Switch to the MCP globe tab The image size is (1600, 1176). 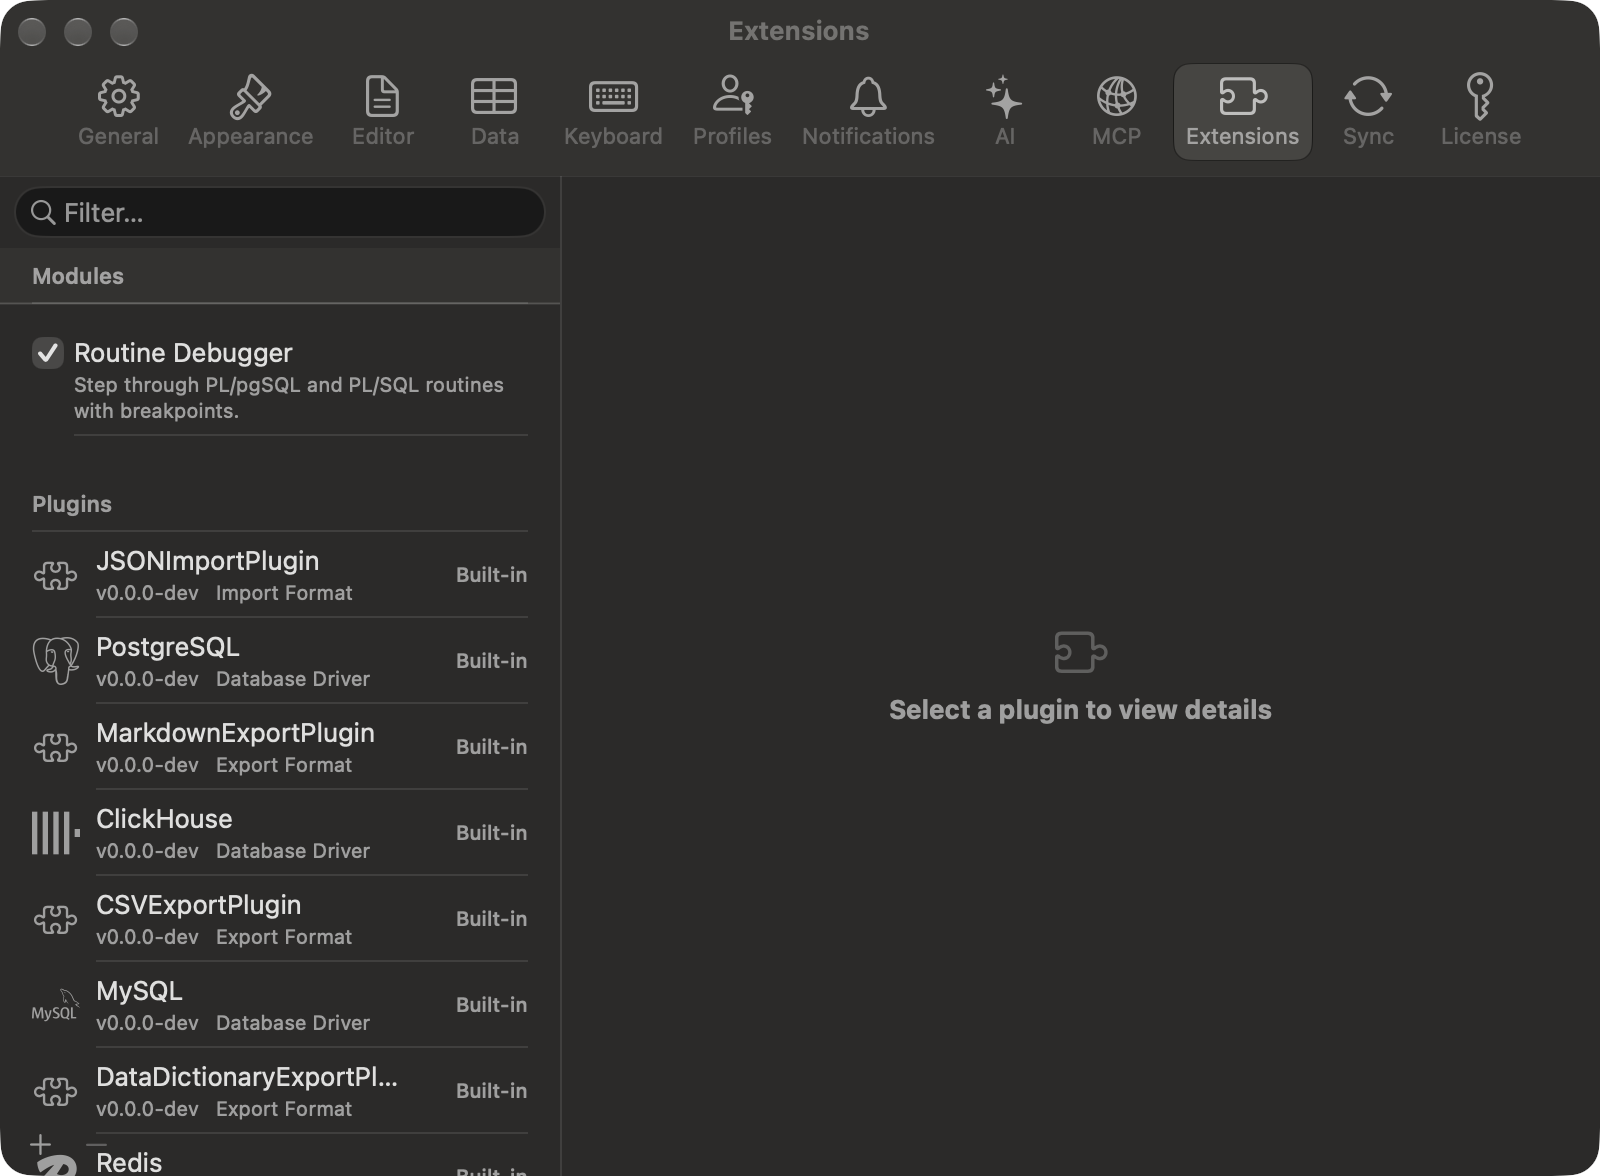1116,112
